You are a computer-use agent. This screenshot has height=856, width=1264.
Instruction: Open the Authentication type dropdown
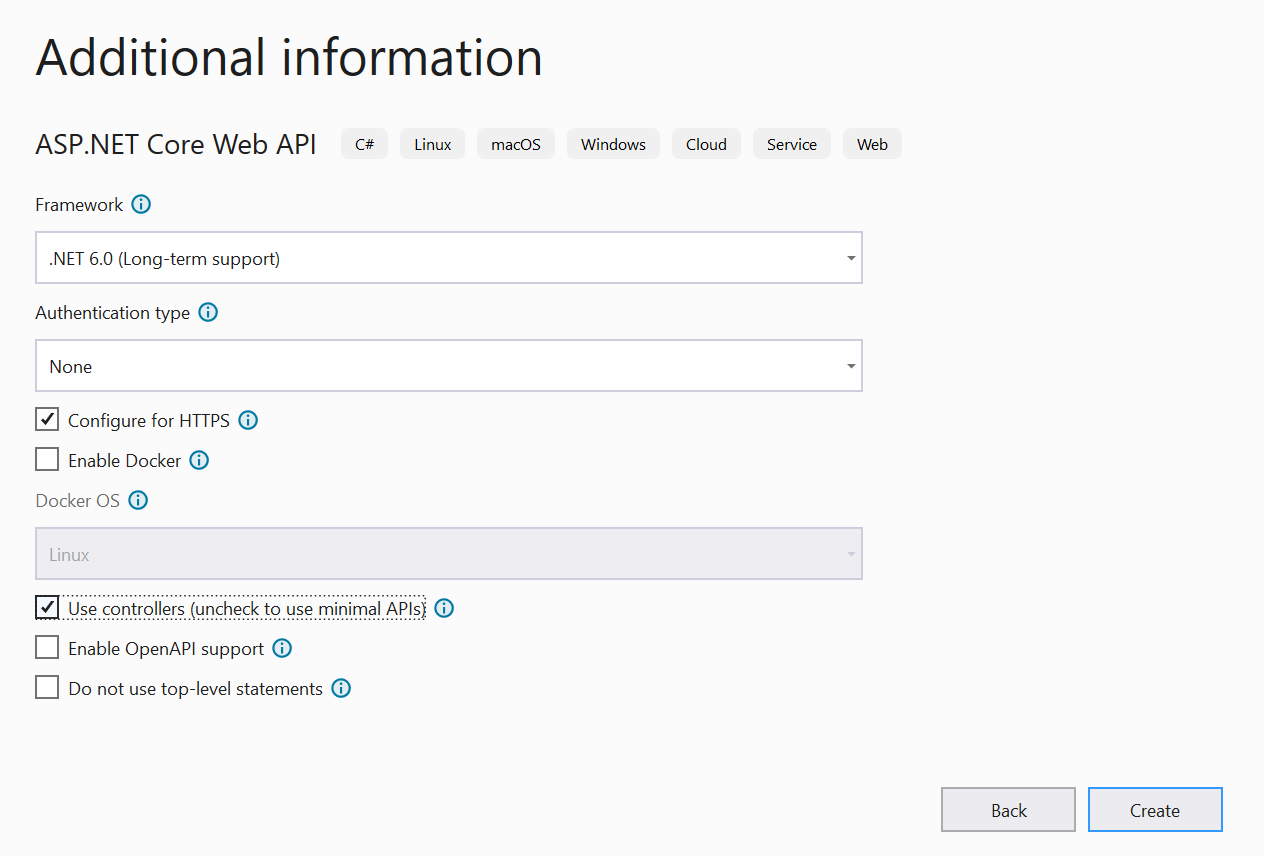point(449,366)
